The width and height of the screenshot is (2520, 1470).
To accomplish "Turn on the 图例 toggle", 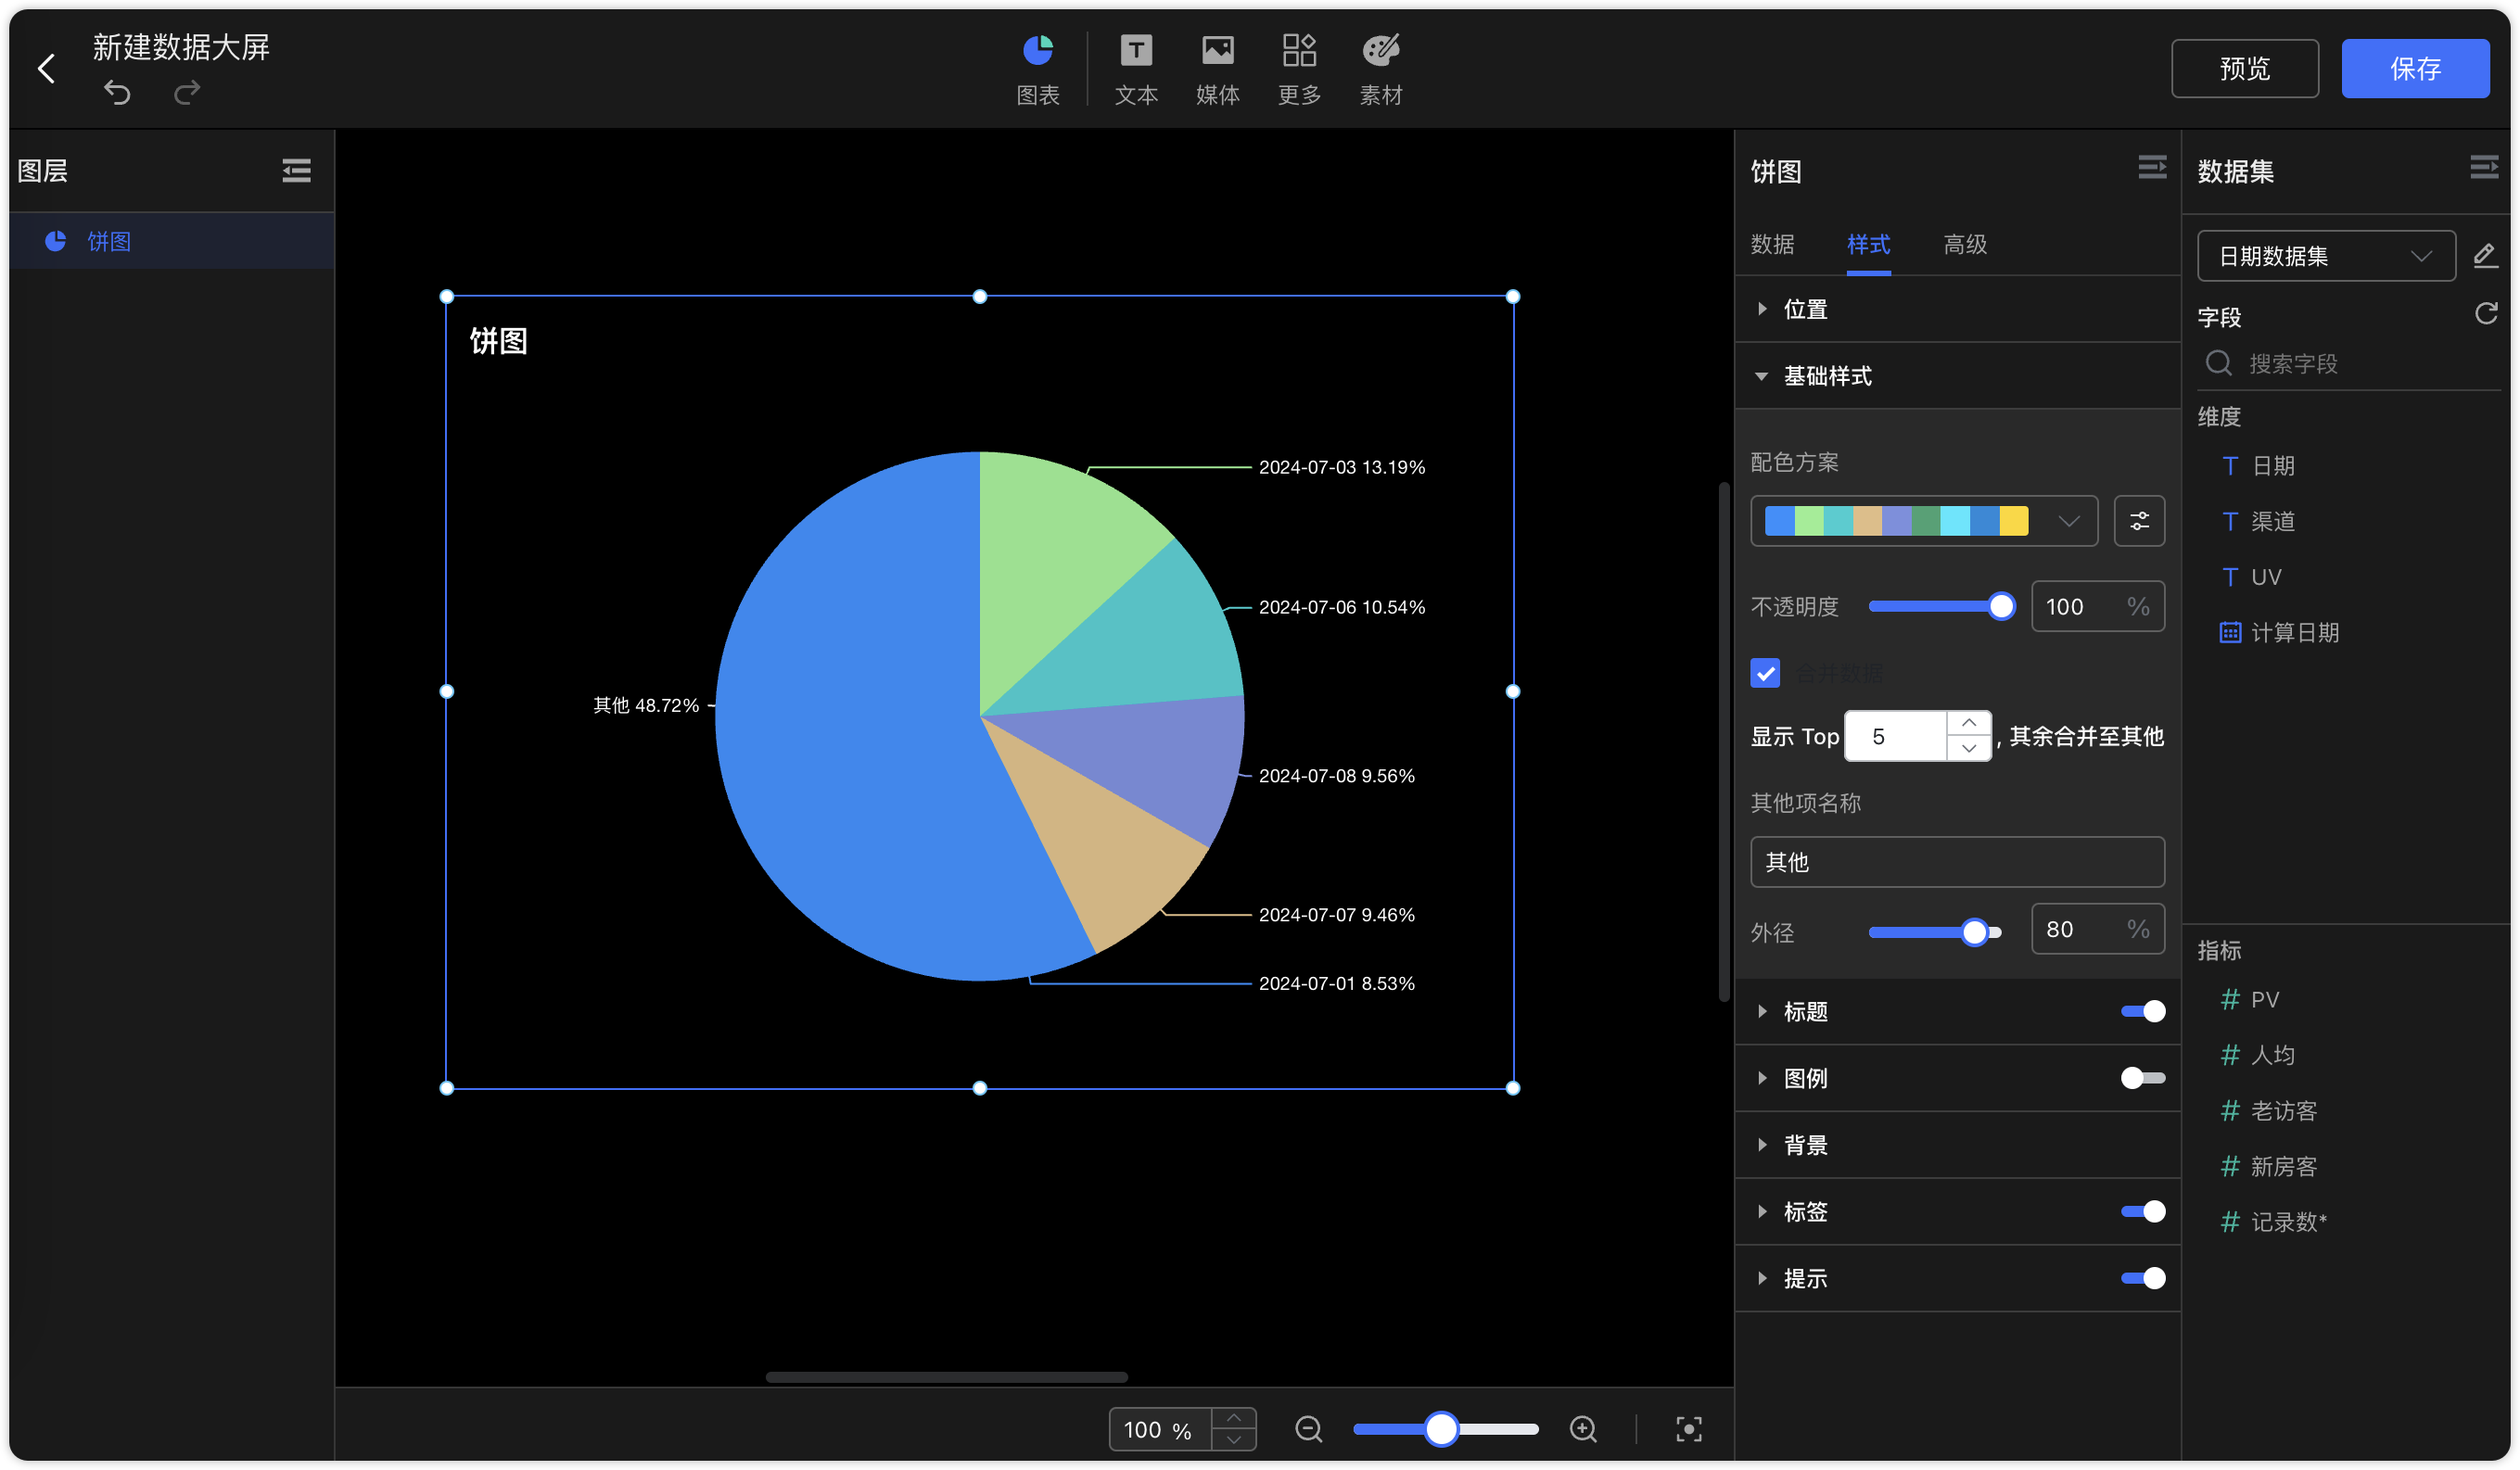I will 2142,1078.
